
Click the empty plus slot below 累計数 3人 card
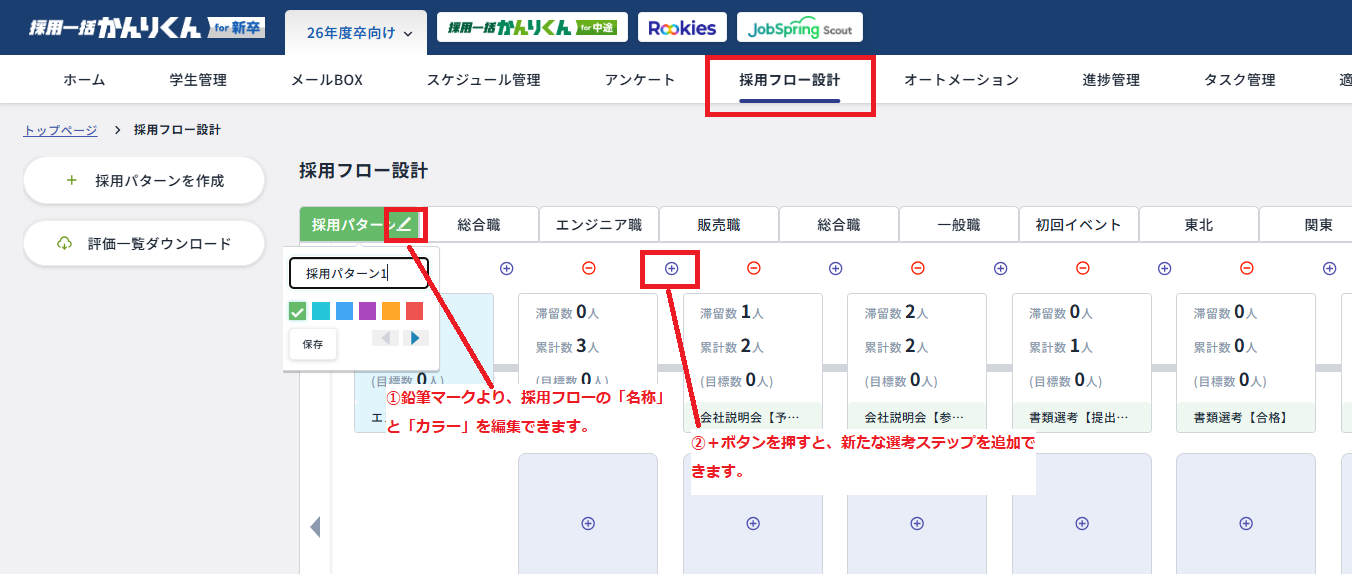click(588, 523)
